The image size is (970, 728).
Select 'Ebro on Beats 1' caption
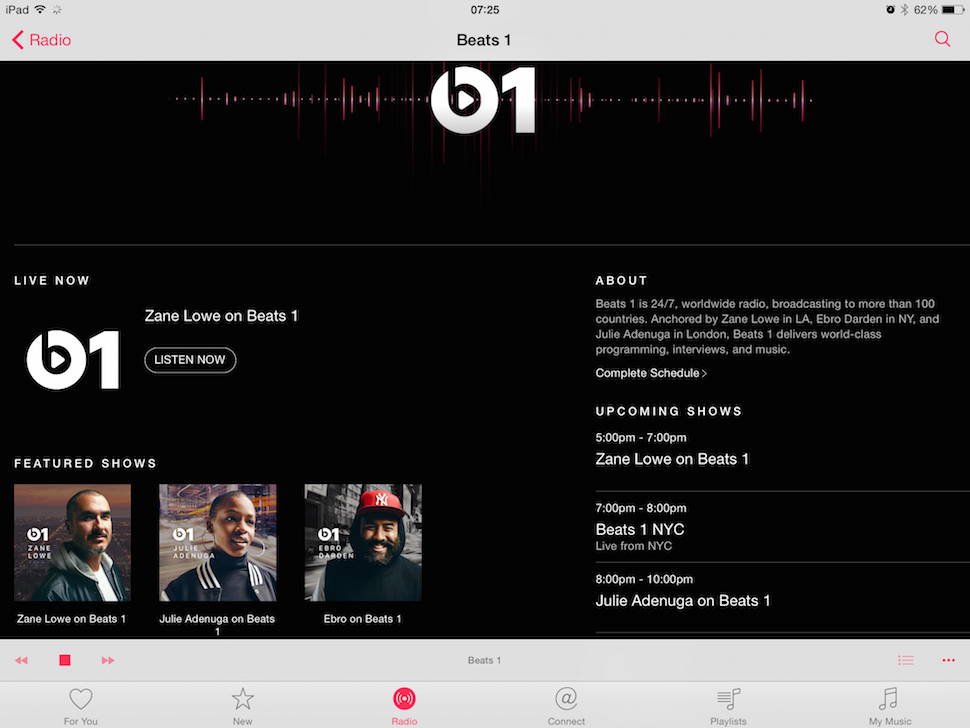tap(363, 619)
